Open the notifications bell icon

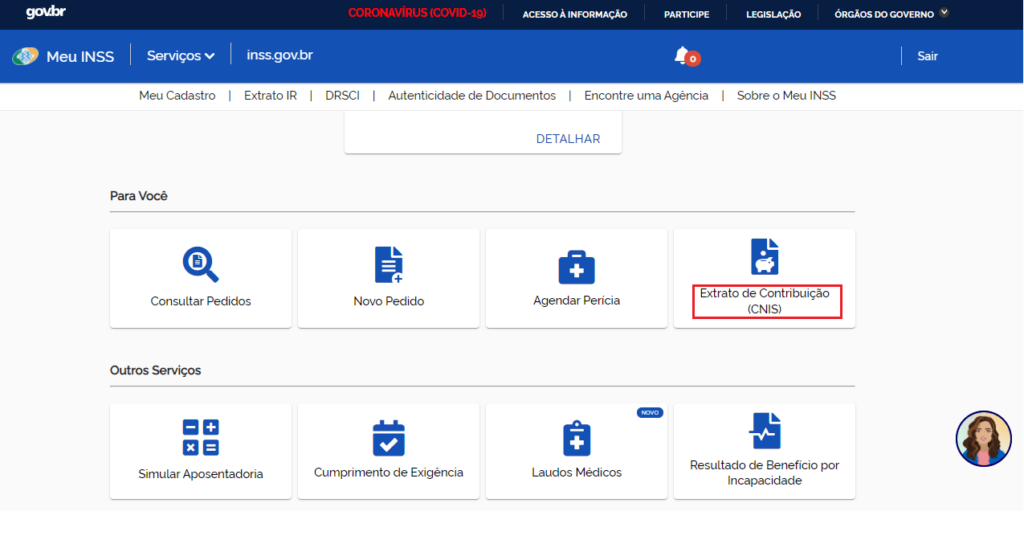[683, 56]
